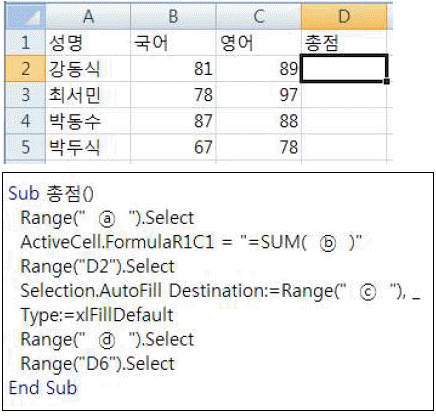This screenshot has height=416, width=436.
Task: Click the Range("D6").Select code line
Action: pos(97,363)
